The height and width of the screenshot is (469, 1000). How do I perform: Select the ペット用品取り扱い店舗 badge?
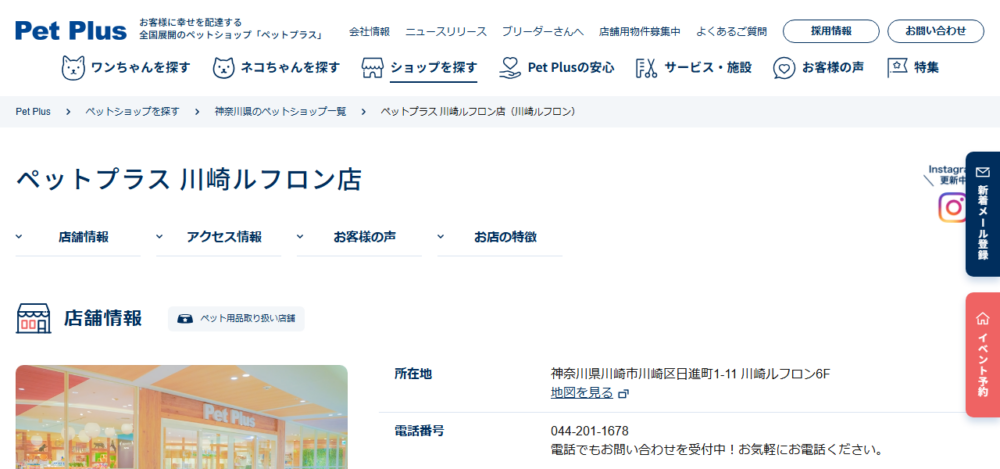pyautogui.click(x=236, y=318)
